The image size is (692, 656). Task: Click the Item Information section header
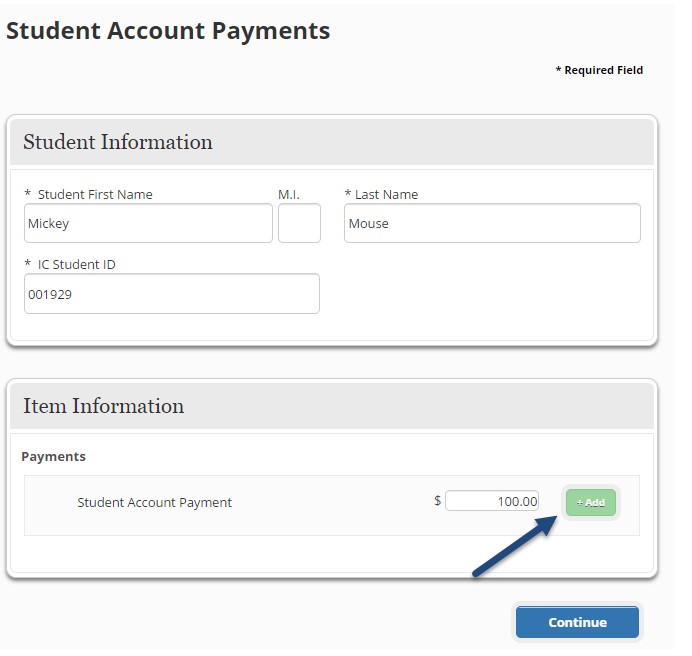tap(104, 406)
